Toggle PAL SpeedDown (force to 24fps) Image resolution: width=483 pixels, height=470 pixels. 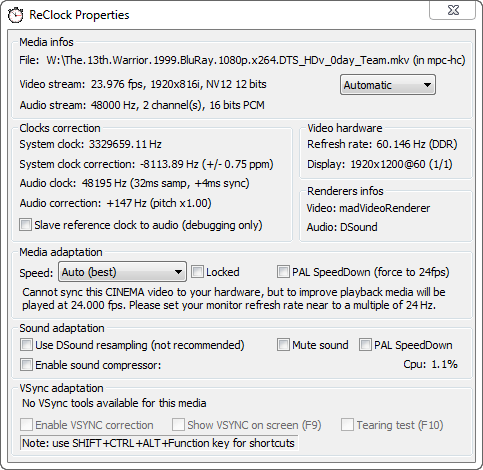pos(283,272)
